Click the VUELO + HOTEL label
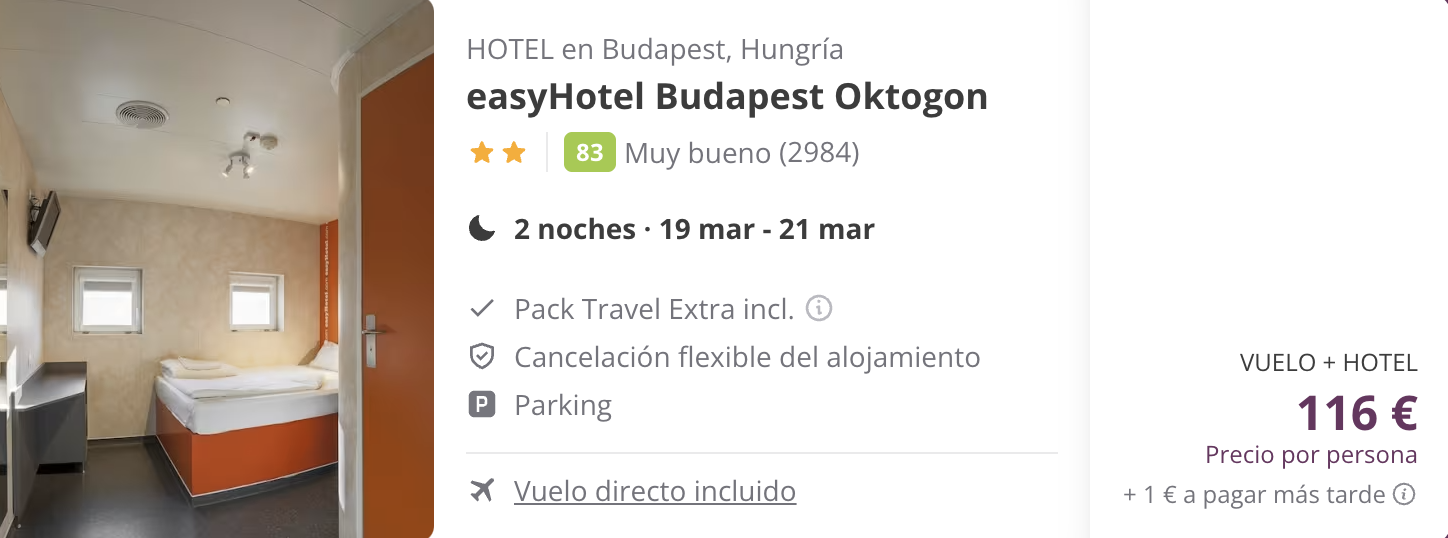Screen dimensions: 1448x538 coord(1329,363)
